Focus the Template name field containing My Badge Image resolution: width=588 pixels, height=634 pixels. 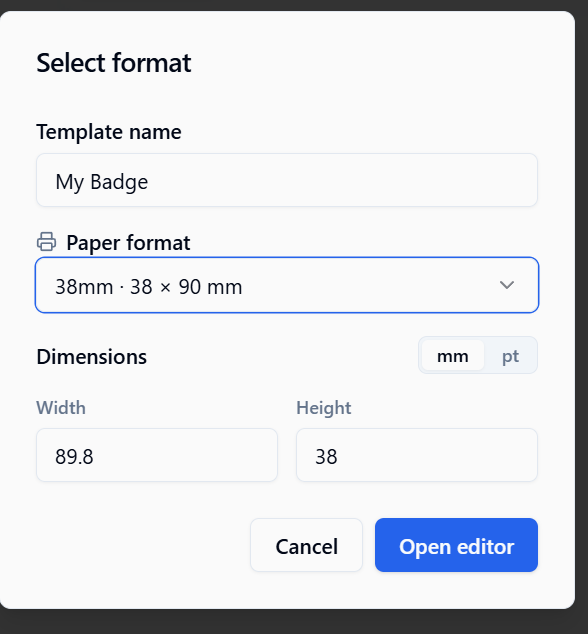pos(287,180)
